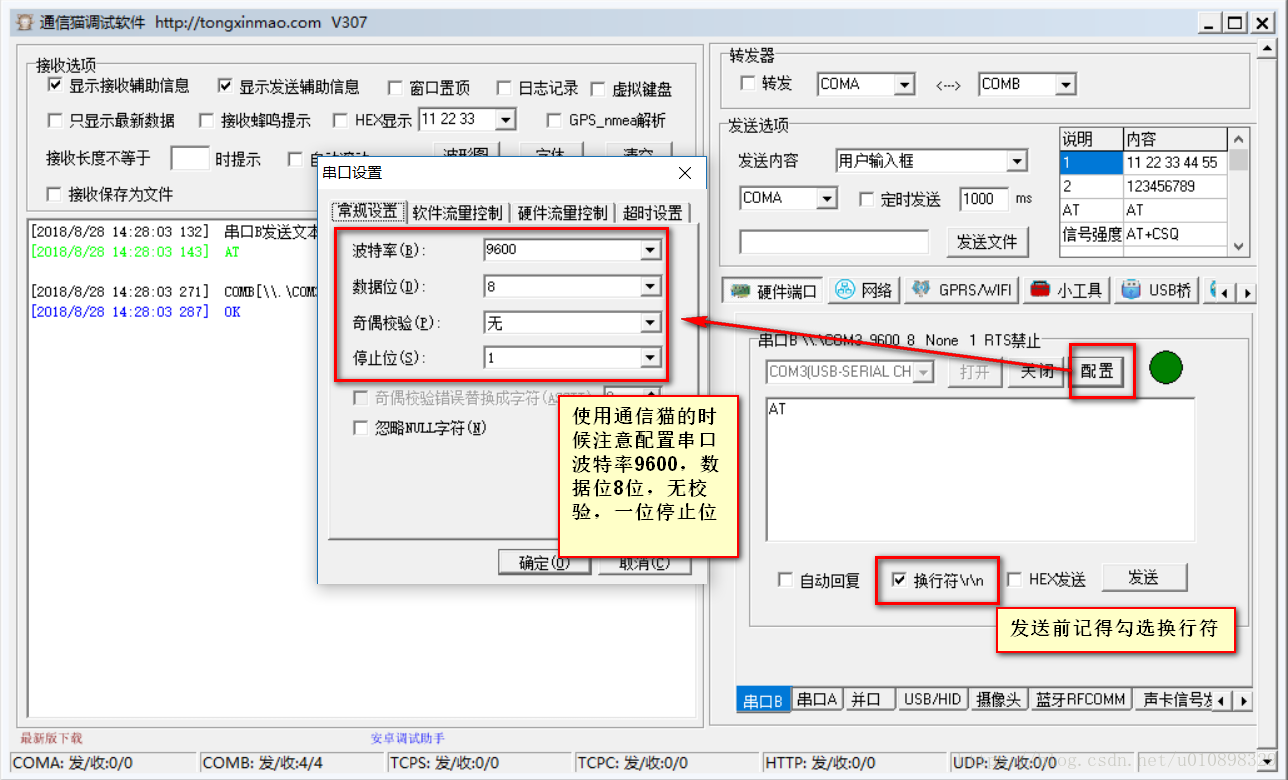Open the 安卓调试助手 link
Screen dimensions: 1288x780
click(x=407, y=738)
